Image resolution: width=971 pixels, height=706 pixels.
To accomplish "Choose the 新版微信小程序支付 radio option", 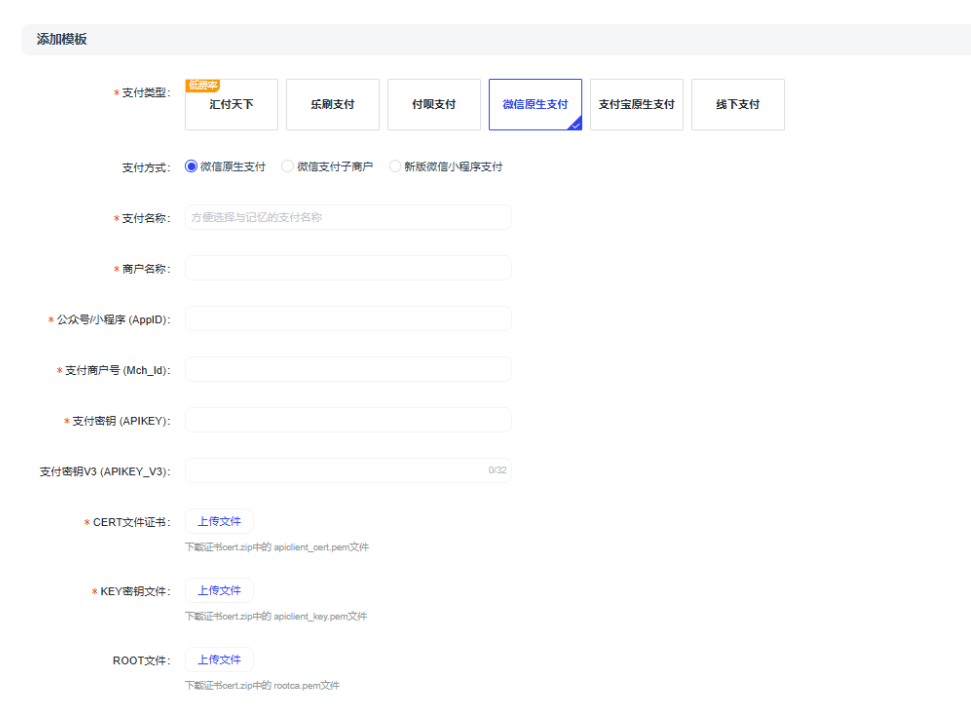I will (395, 167).
